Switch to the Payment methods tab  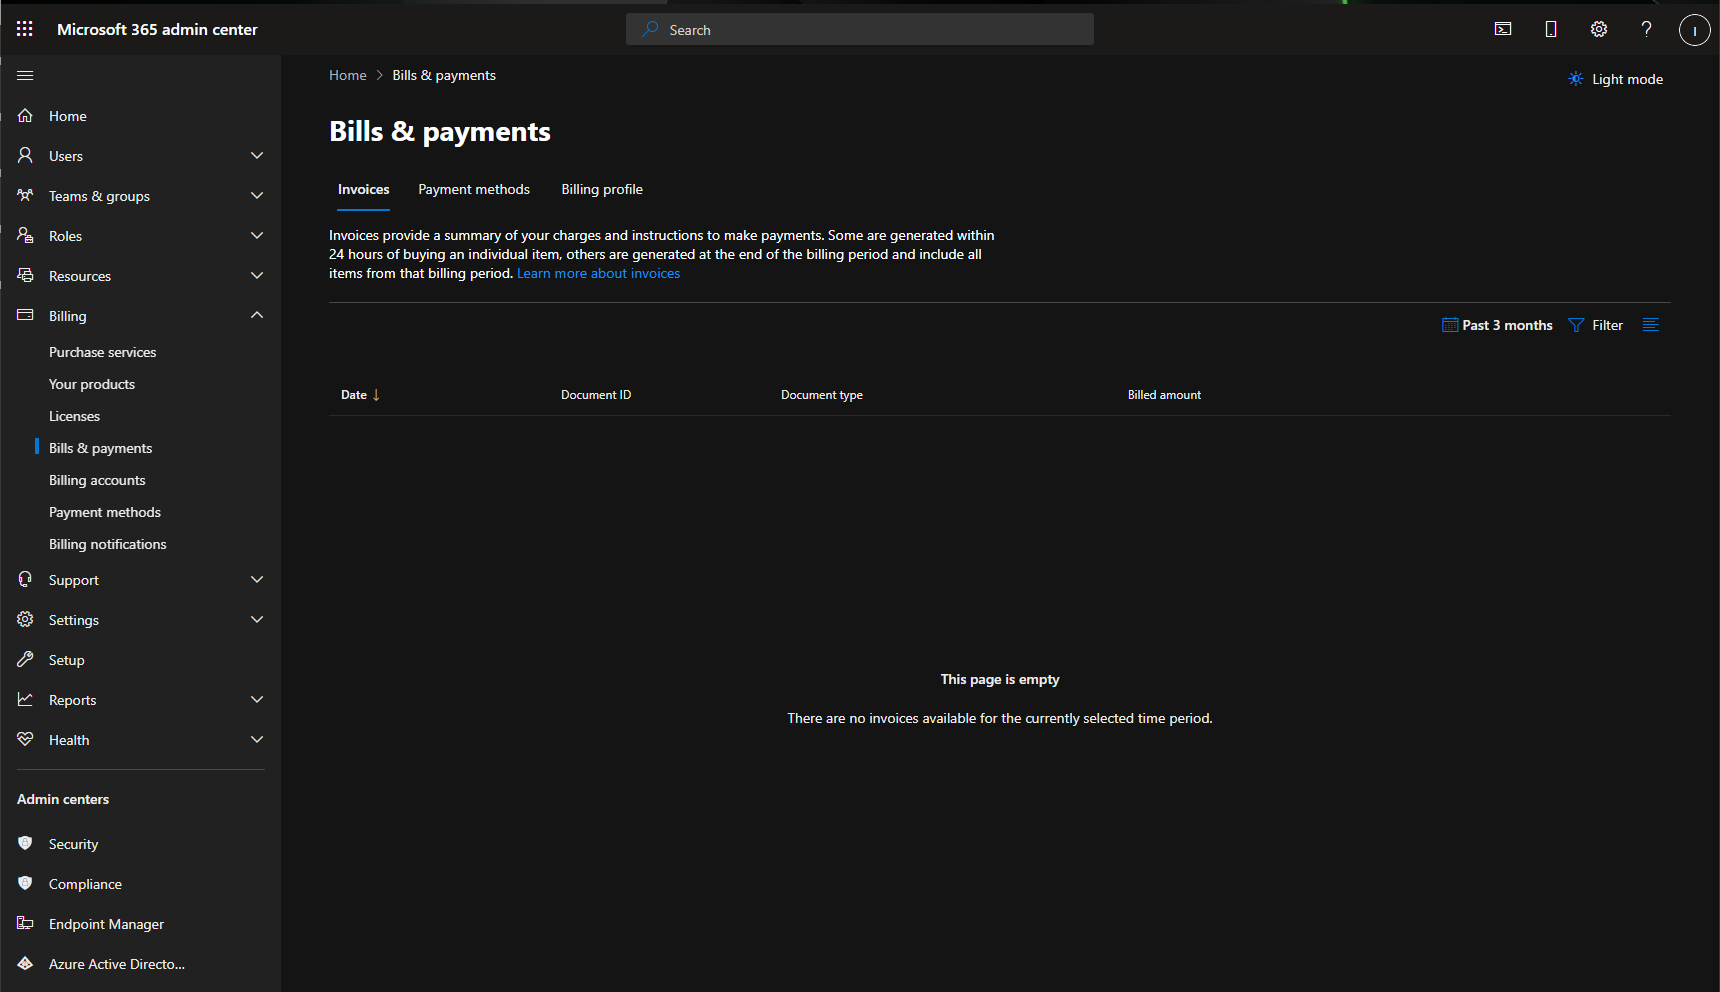474,189
